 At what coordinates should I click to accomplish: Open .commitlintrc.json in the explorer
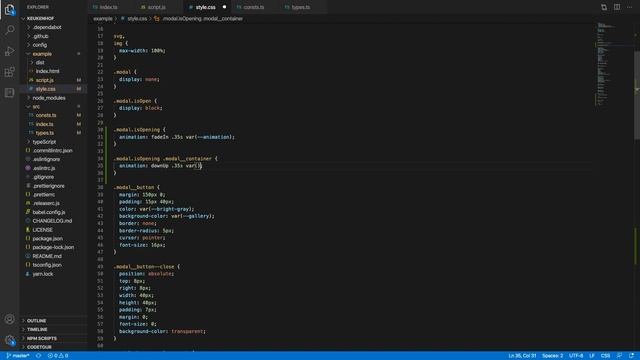coord(53,151)
